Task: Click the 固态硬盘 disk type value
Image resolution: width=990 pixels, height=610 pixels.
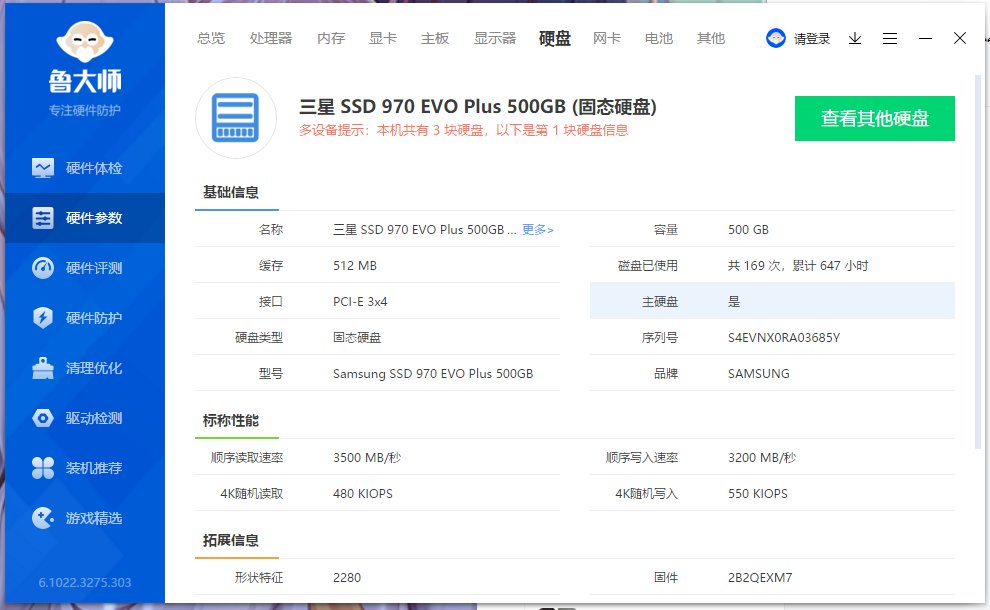Action: point(357,338)
